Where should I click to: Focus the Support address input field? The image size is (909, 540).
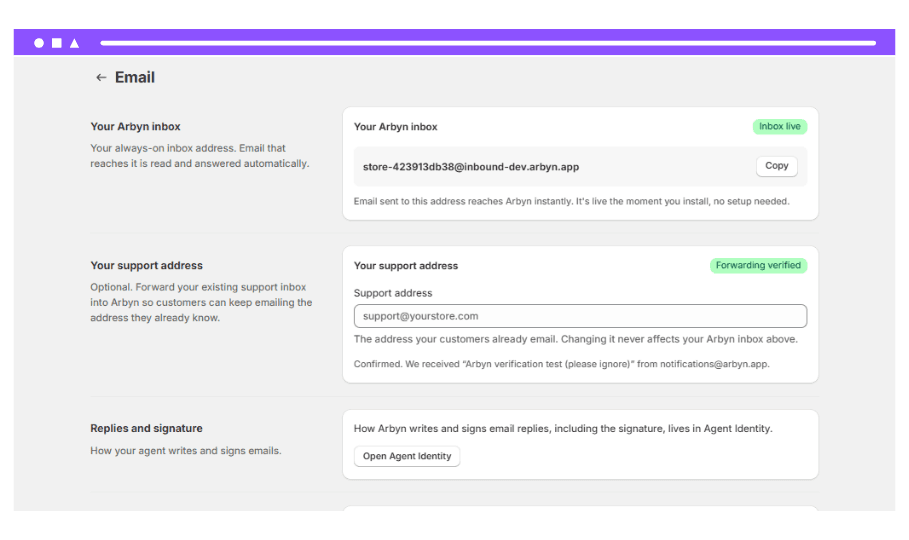click(x=580, y=316)
